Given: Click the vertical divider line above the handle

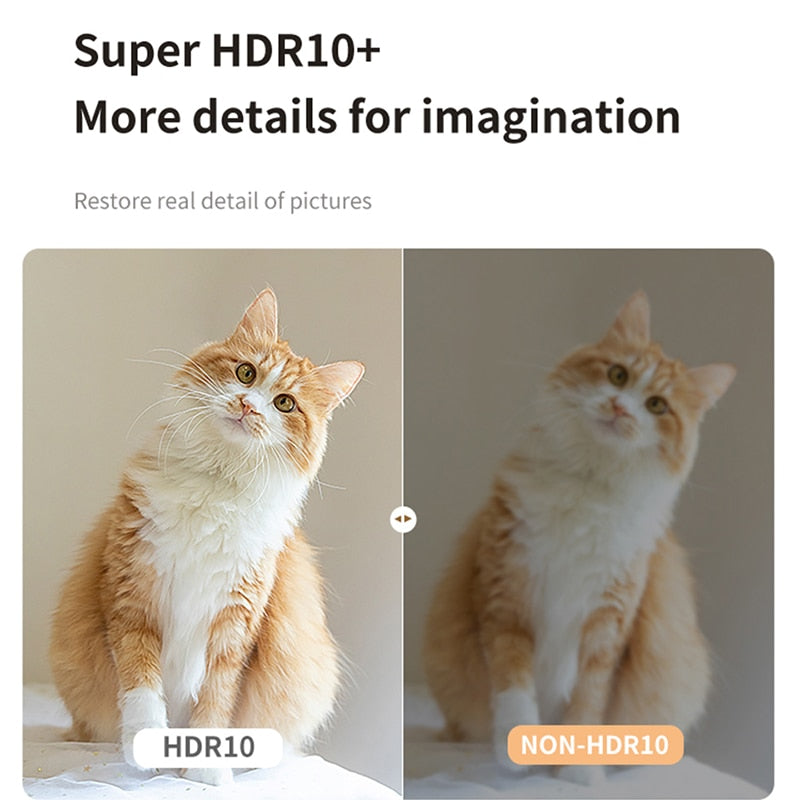Looking at the screenshot, I should 403,378.
